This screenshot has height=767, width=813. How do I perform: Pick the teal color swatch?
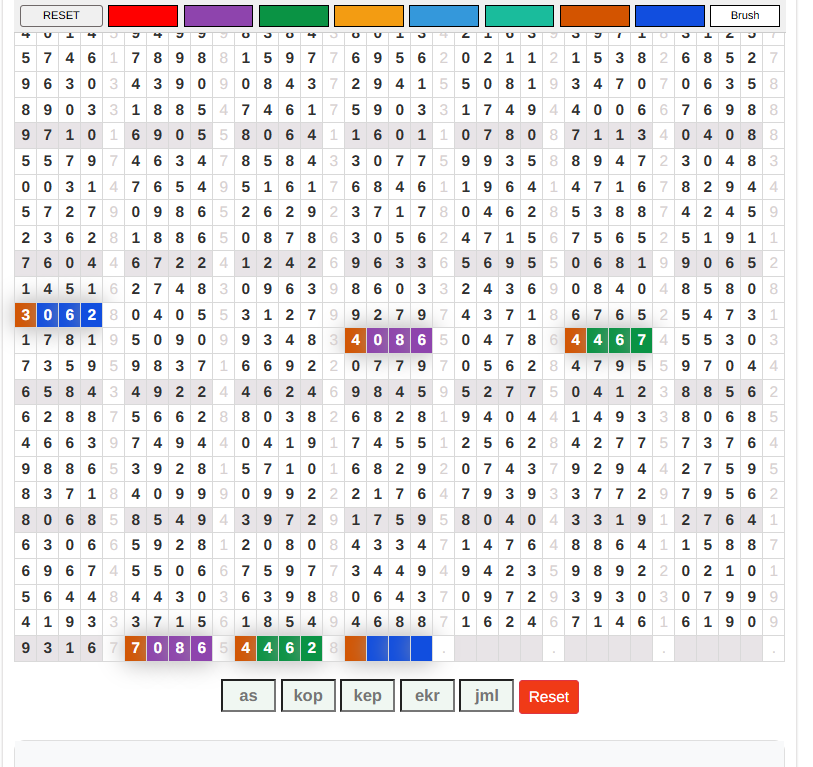pos(519,16)
